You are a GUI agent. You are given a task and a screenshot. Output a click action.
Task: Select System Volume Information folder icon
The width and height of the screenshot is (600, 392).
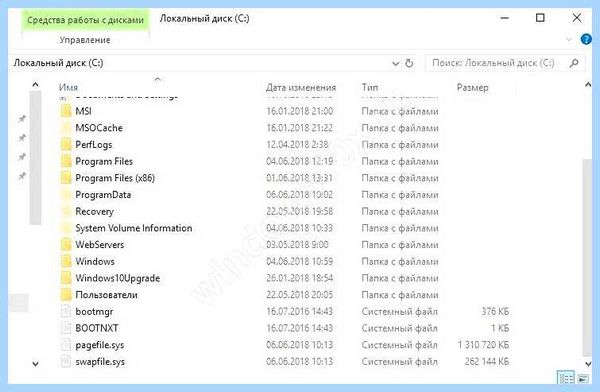(66, 228)
